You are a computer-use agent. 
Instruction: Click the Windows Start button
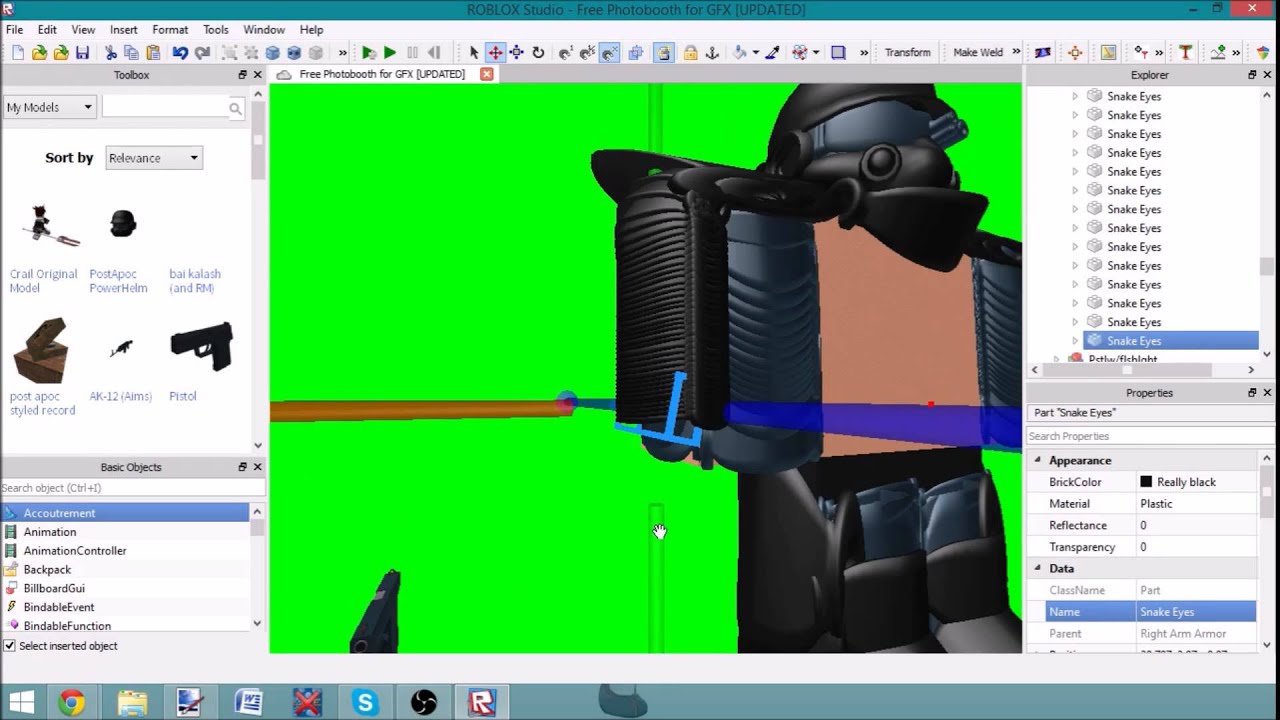pyautogui.click(x=22, y=703)
